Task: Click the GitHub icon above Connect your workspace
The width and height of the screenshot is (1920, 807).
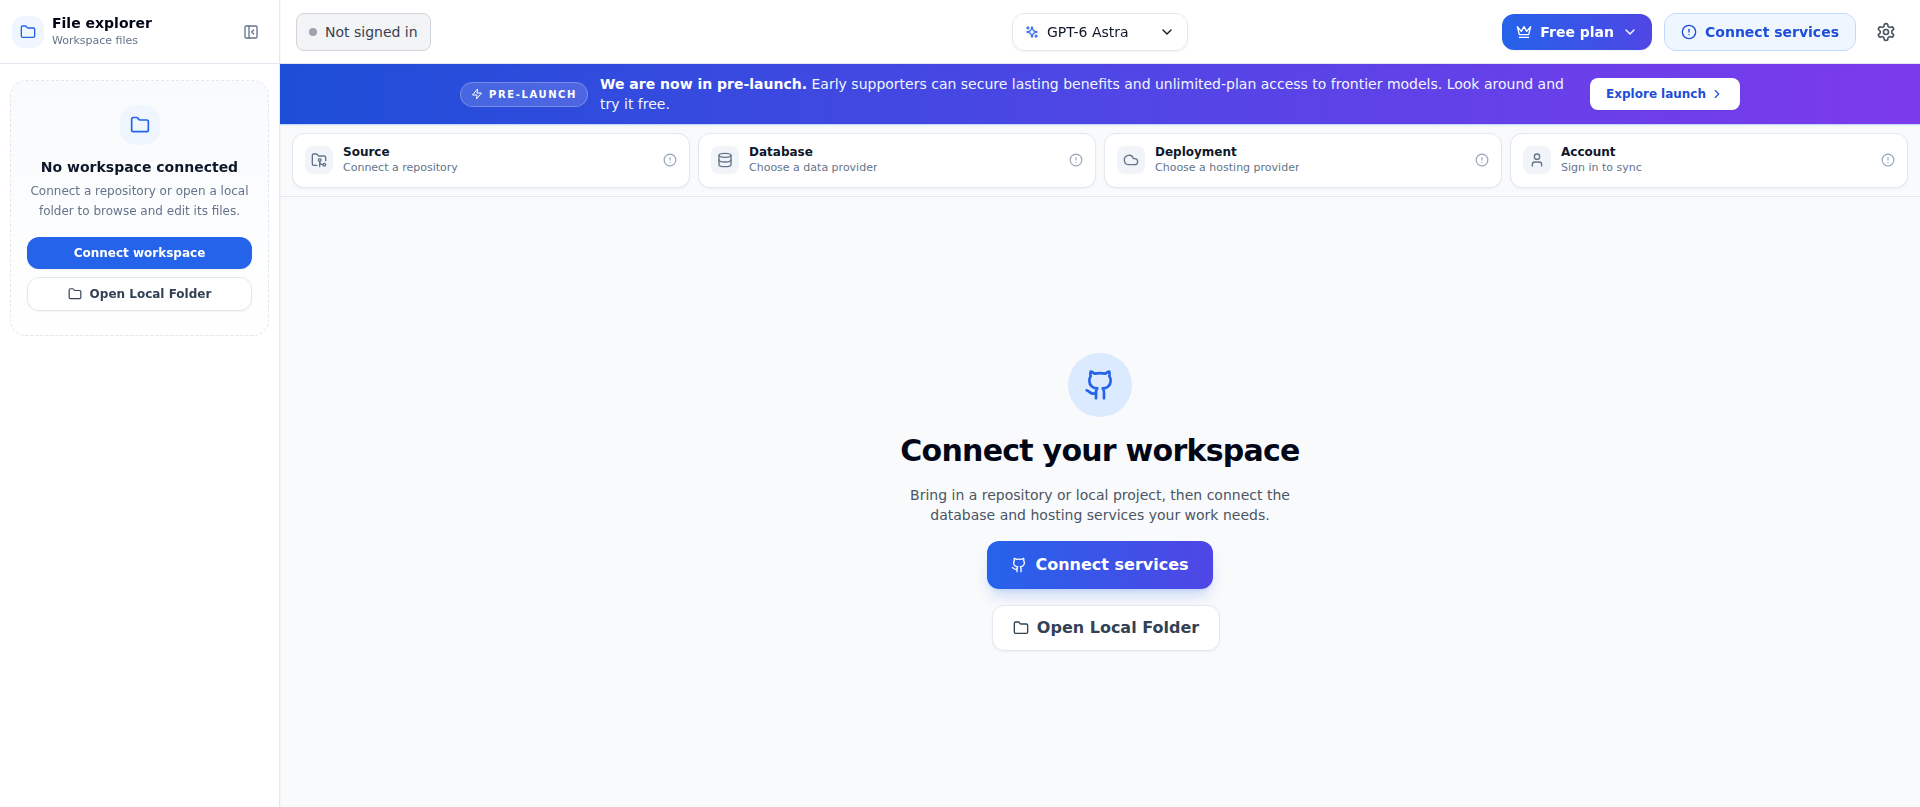Action: point(1100,385)
